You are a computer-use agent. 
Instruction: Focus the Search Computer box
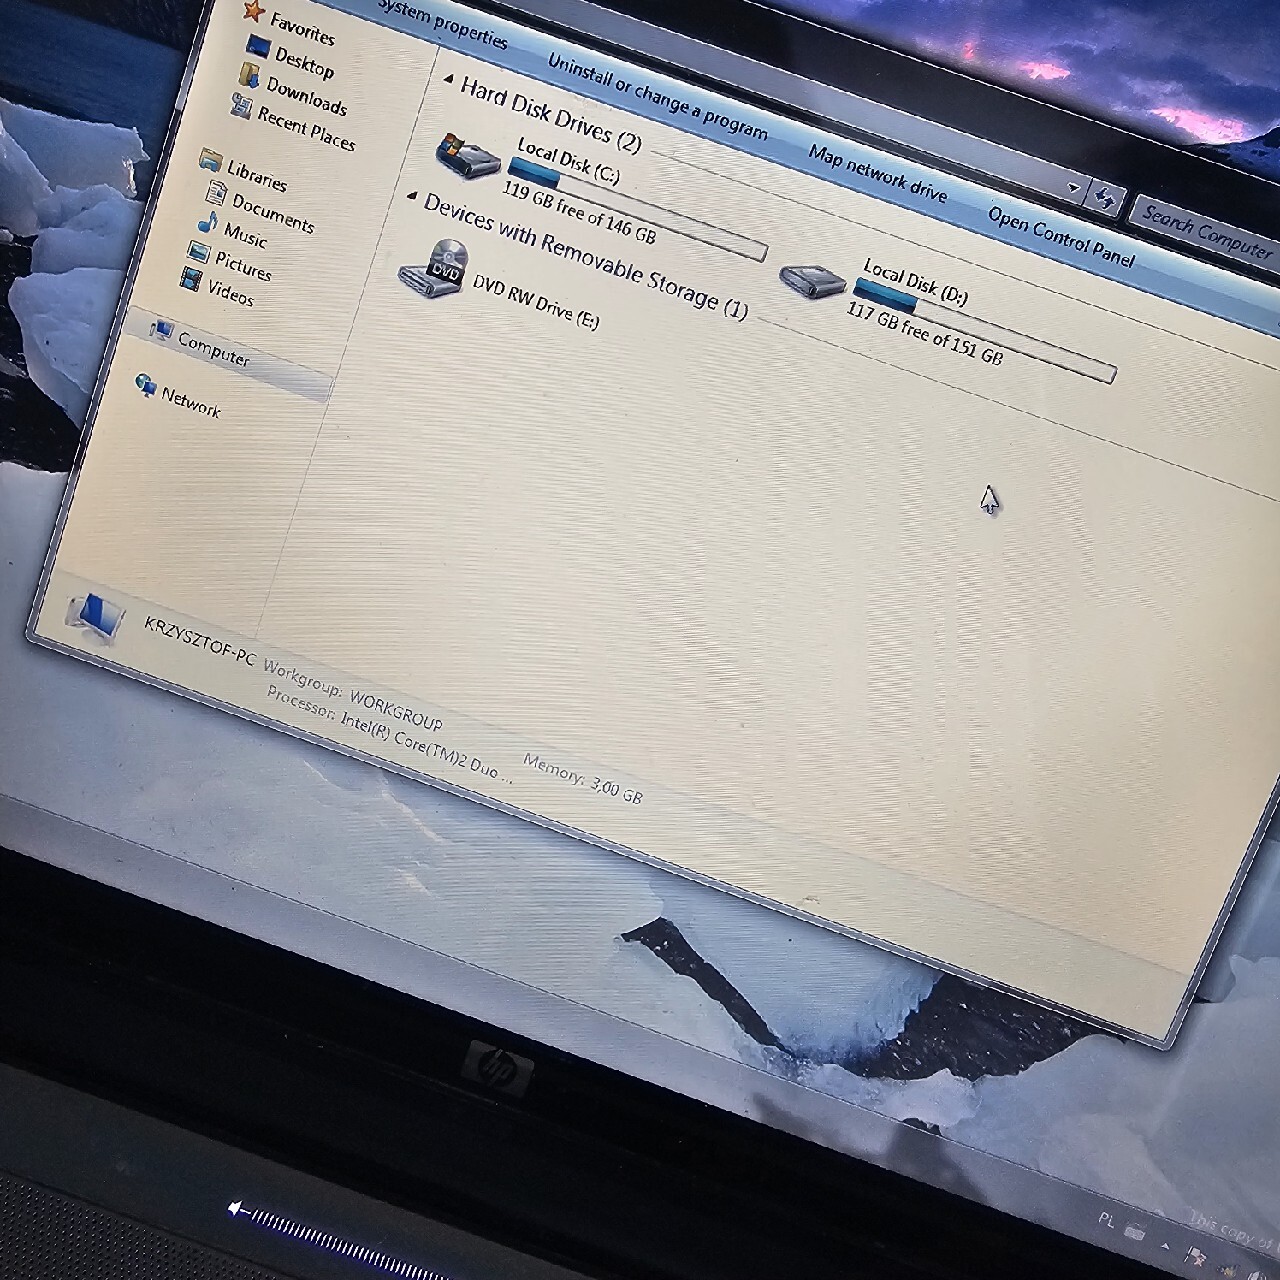(x=1205, y=229)
